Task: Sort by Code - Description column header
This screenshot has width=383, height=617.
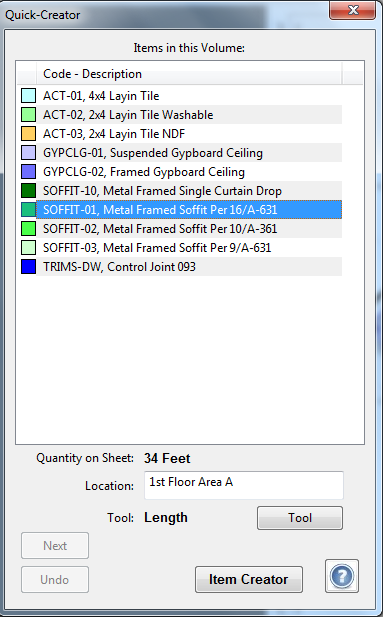Action: tap(189, 74)
